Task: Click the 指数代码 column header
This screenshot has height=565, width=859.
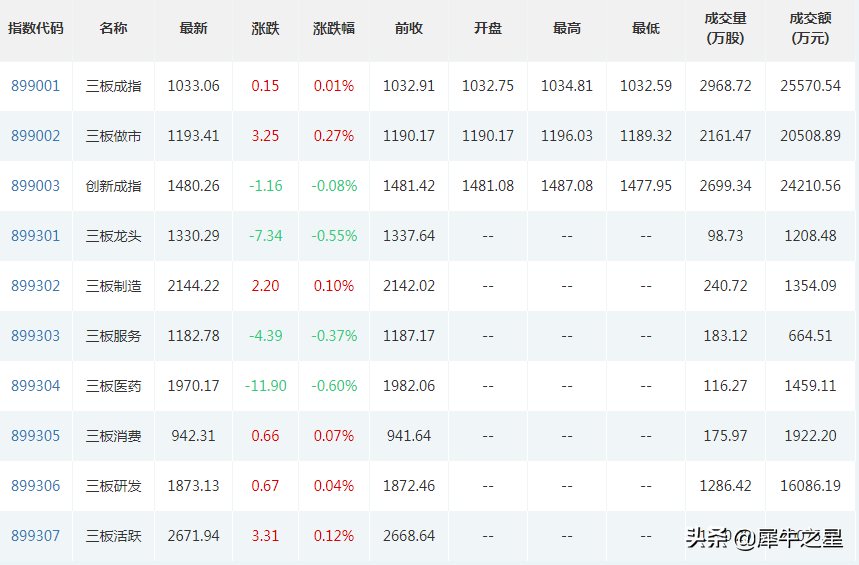Action: click(x=36, y=28)
